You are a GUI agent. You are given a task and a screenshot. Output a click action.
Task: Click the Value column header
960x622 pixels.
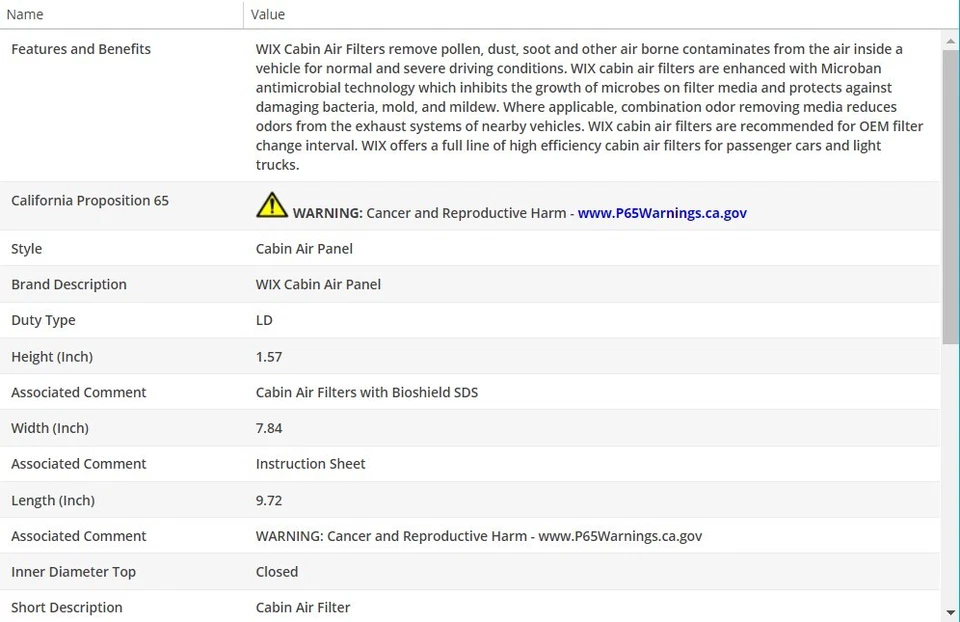[x=600, y=14]
